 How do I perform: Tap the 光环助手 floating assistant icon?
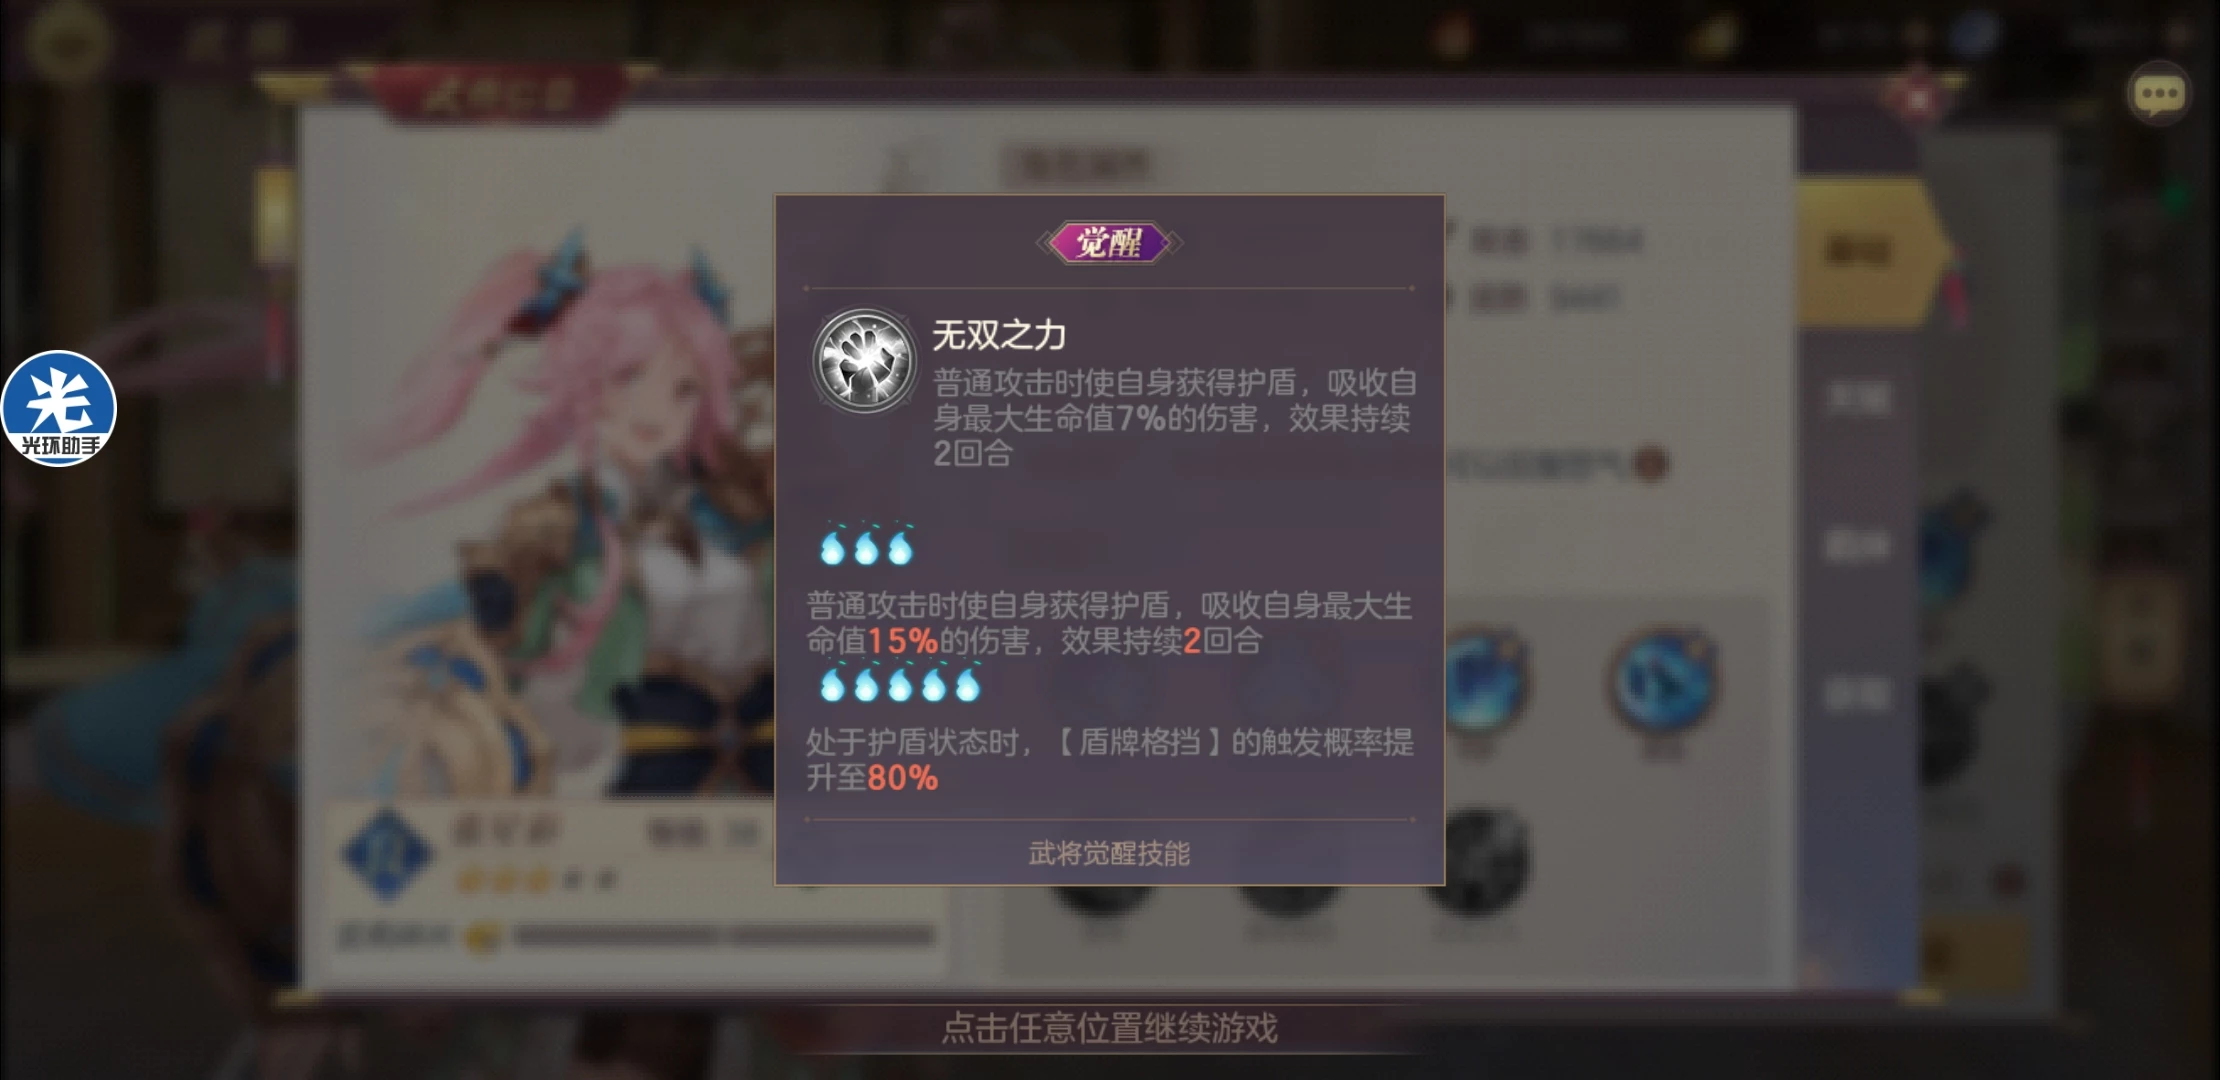coord(58,408)
